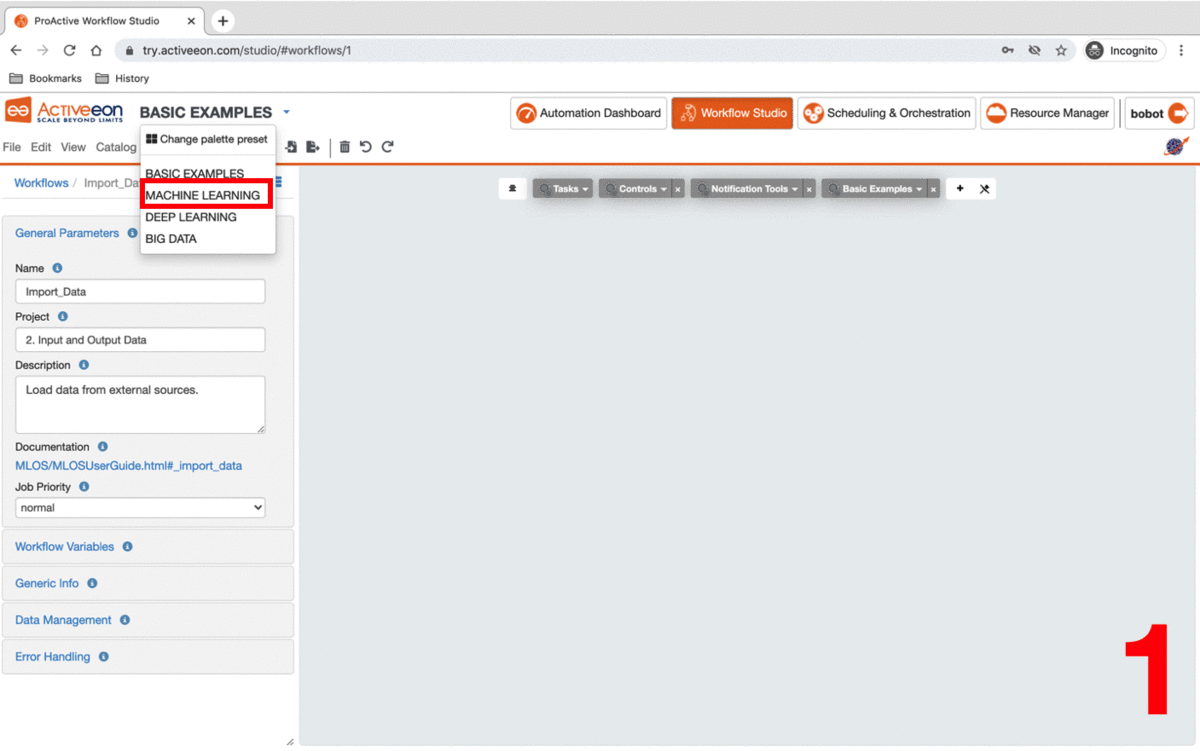Open the Edit menu
The image size is (1200, 751).
coord(41,147)
